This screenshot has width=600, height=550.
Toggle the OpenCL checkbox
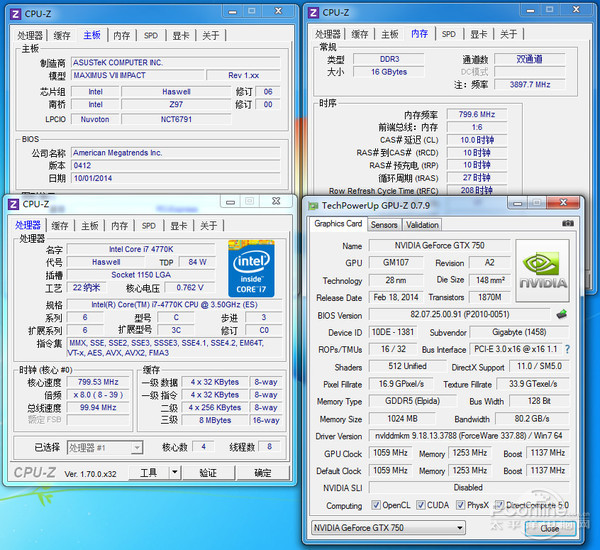click(375, 506)
